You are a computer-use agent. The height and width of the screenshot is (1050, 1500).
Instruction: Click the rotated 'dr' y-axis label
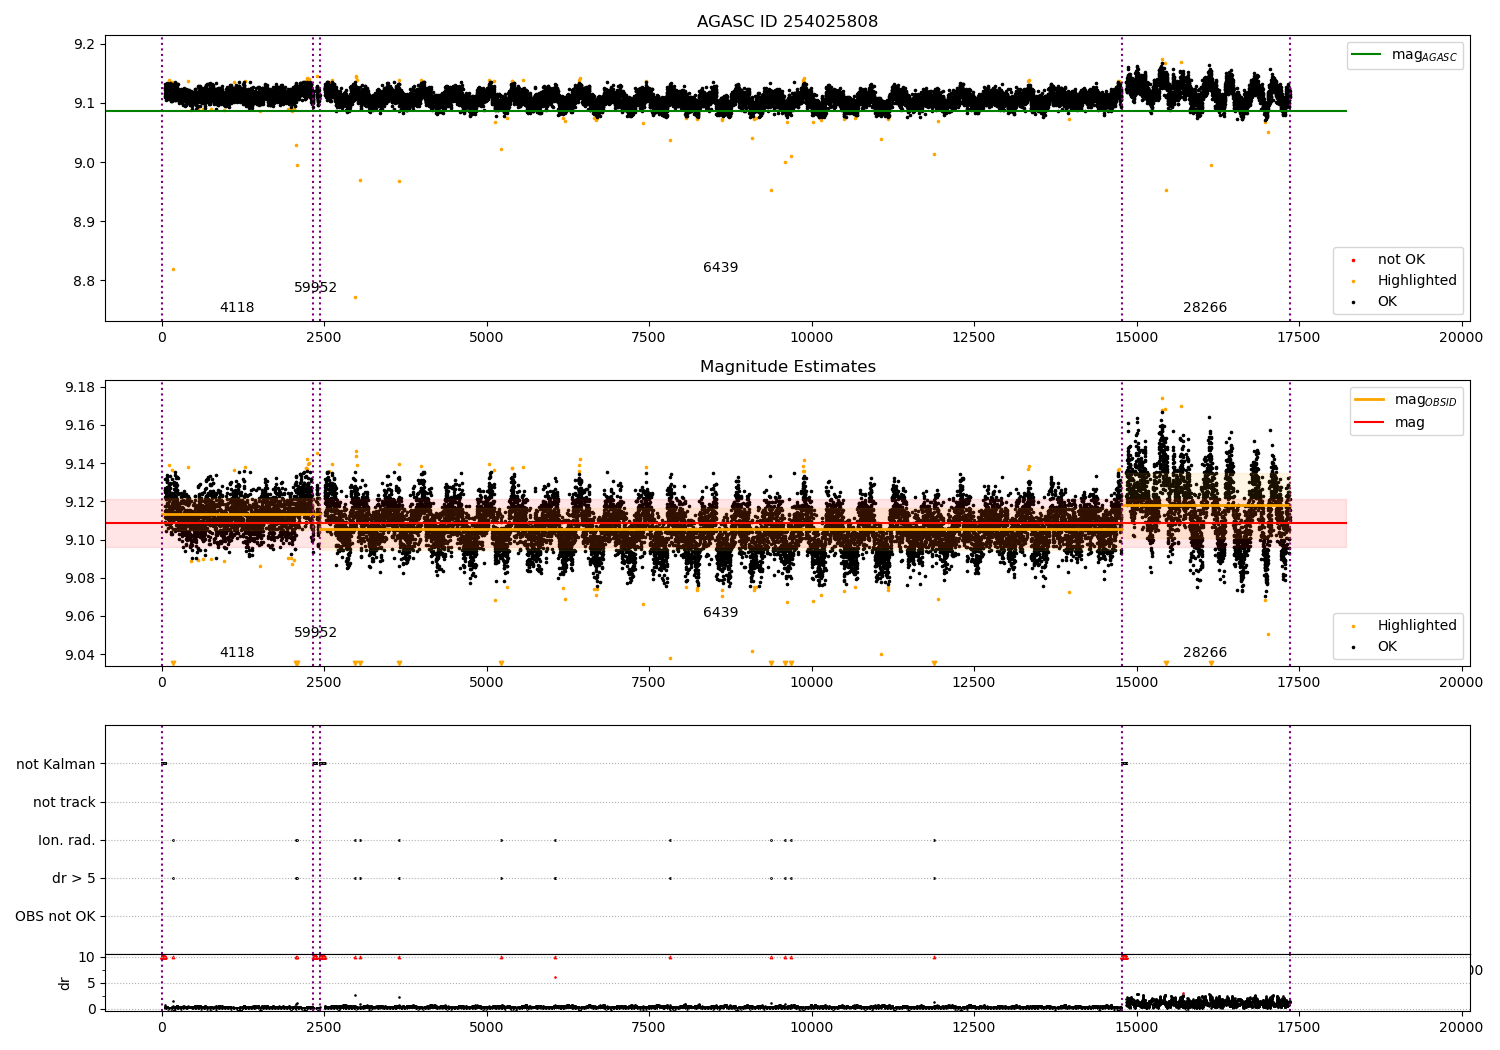pos(65,983)
